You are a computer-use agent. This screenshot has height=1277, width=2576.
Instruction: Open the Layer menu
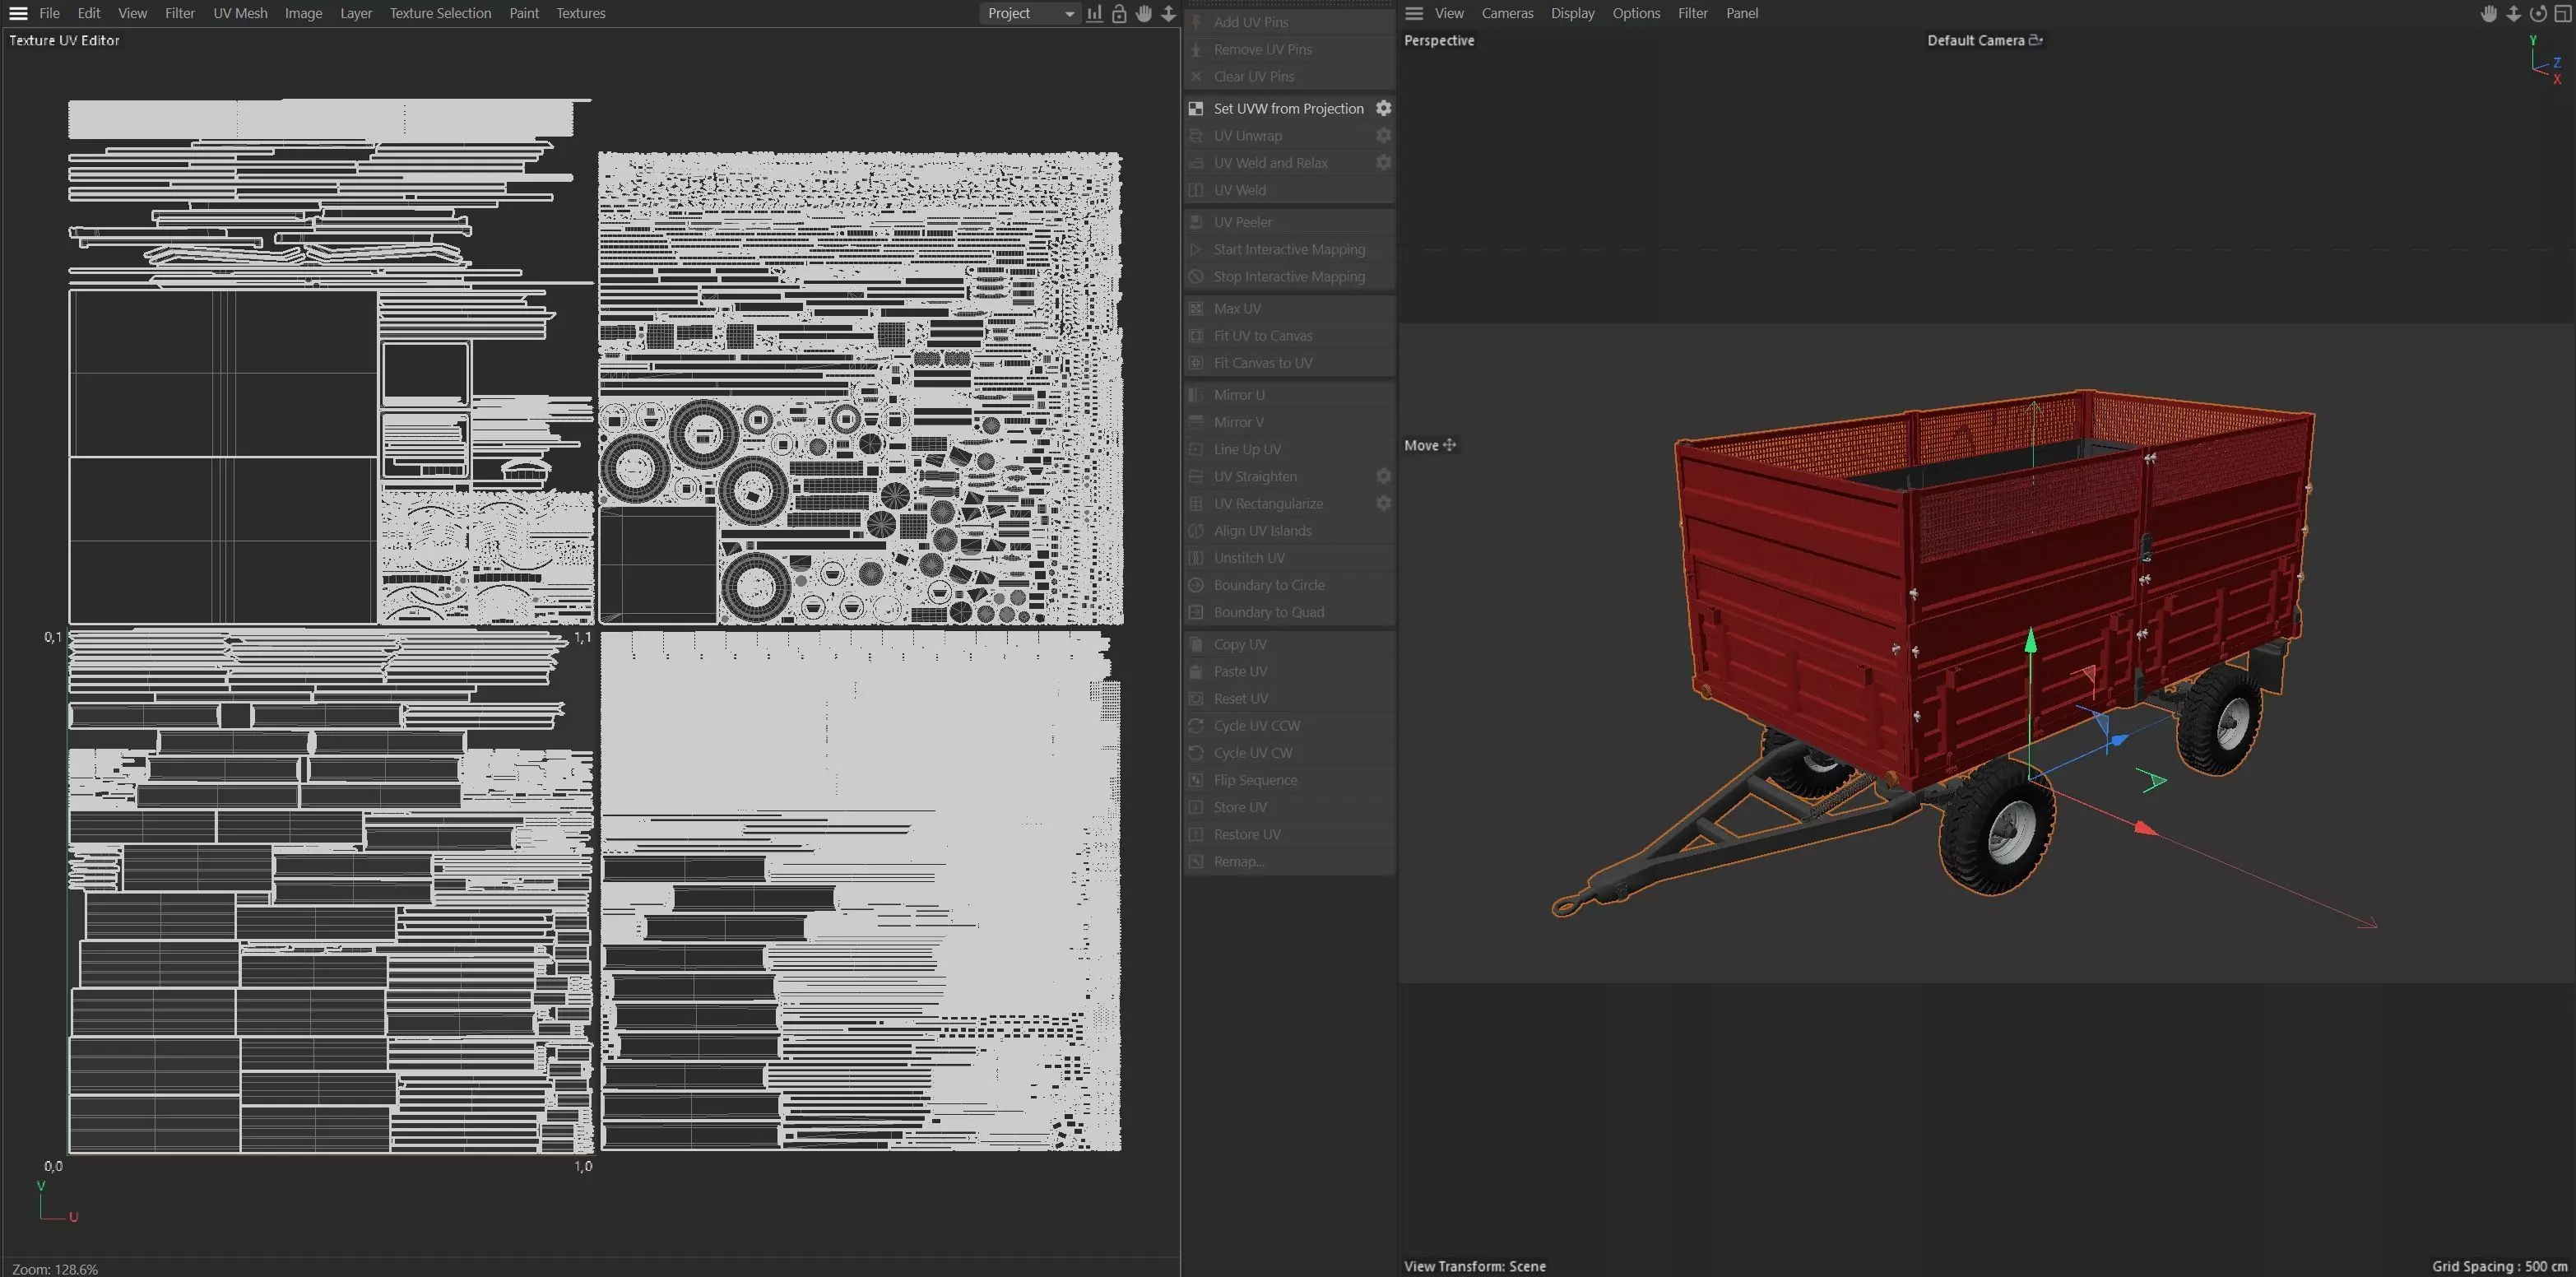[x=356, y=13]
